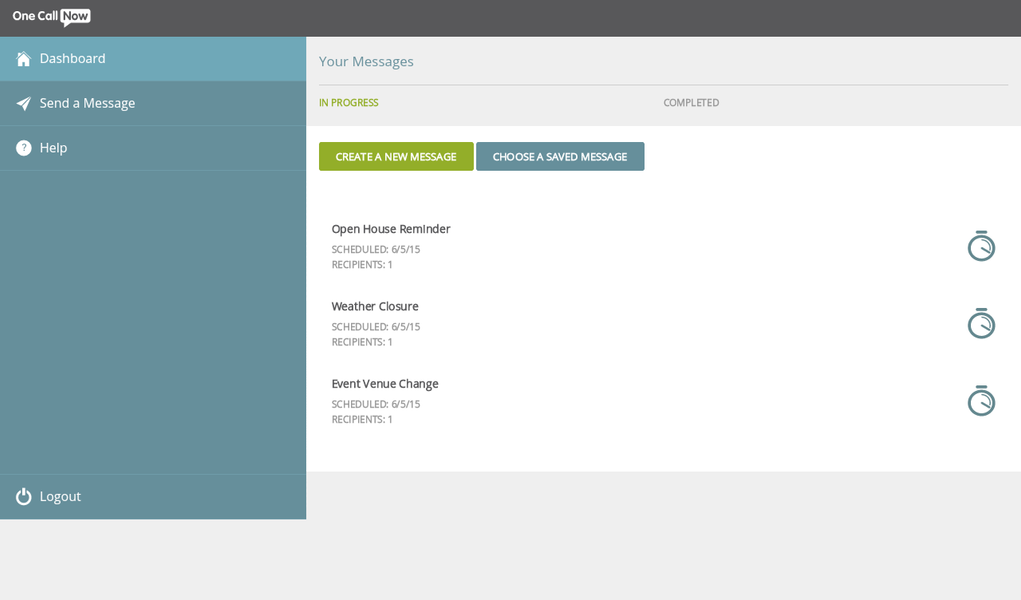This screenshot has height=600, width=1021.
Task: Switch to the In Progress tab
Action: [348, 103]
